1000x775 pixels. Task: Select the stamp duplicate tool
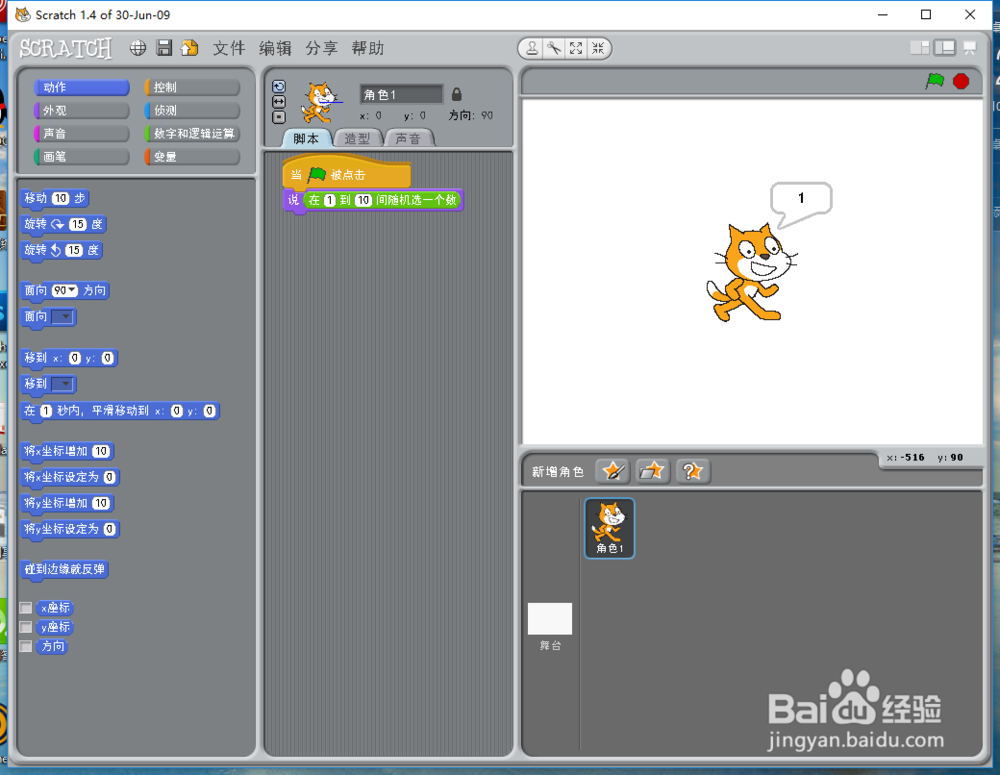(x=533, y=48)
